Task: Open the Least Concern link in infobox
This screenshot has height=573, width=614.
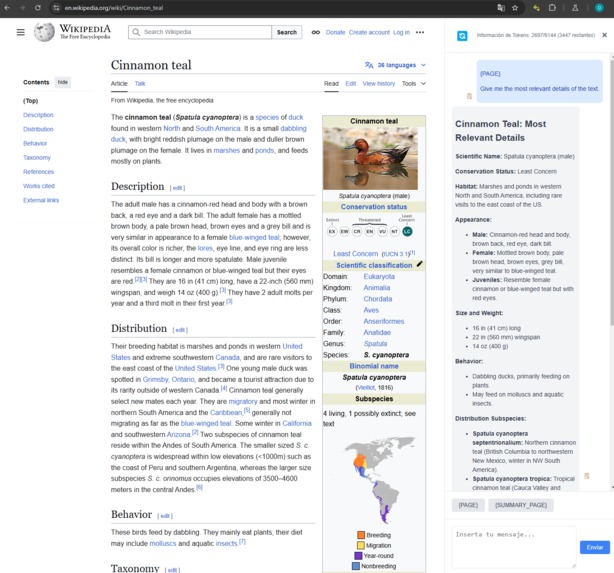Action: (356, 254)
